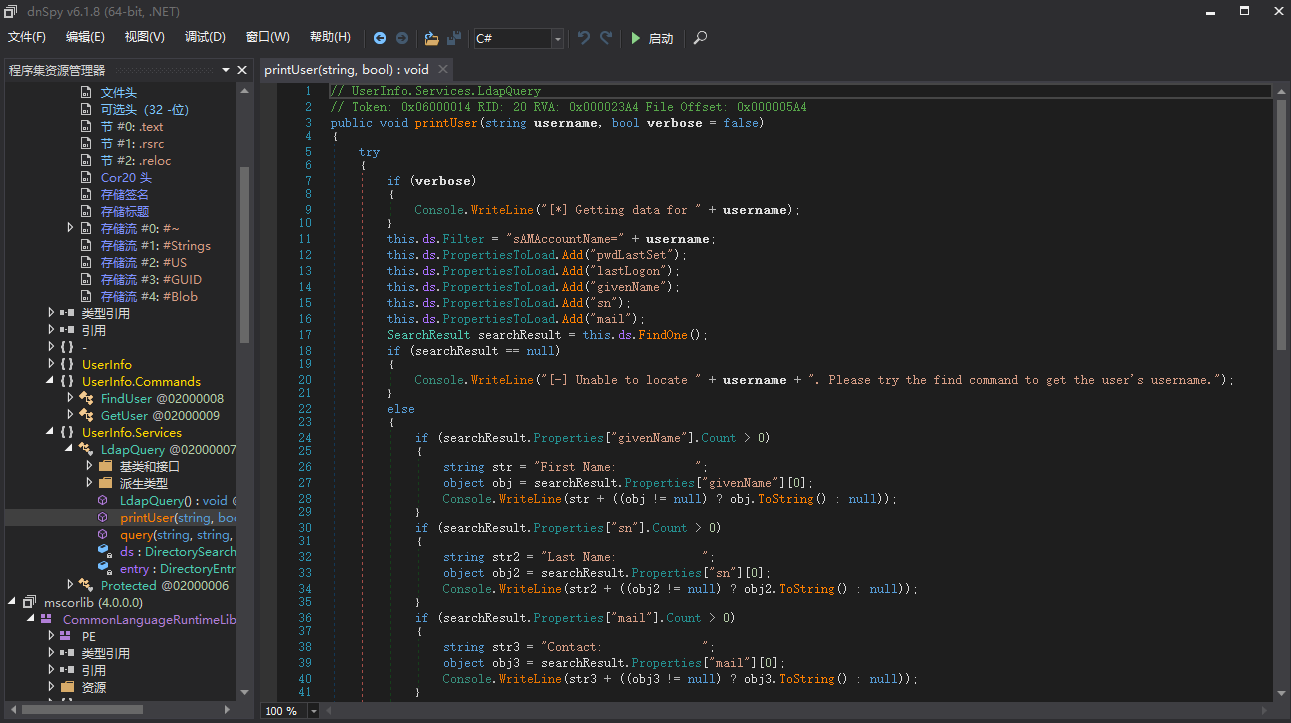Click the navigate forward arrow icon
1291x723 pixels.
[x=402, y=38]
